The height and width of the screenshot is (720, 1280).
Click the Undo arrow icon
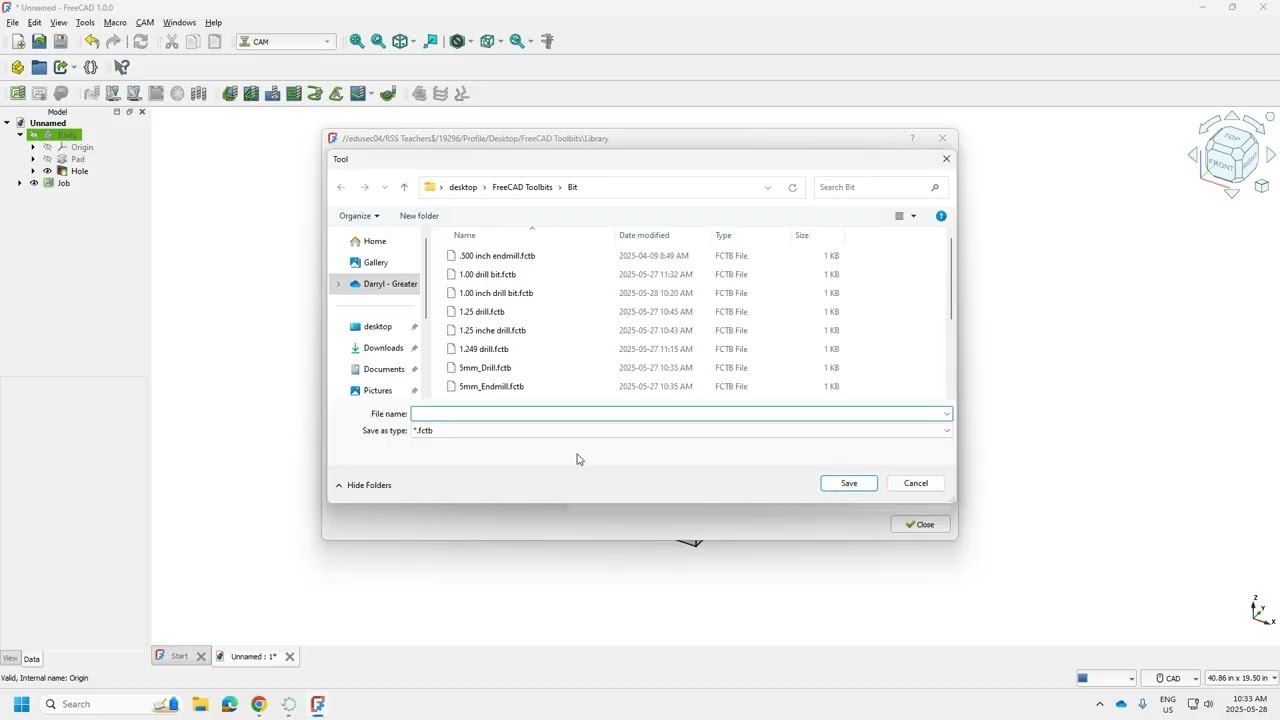coord(92,41)
